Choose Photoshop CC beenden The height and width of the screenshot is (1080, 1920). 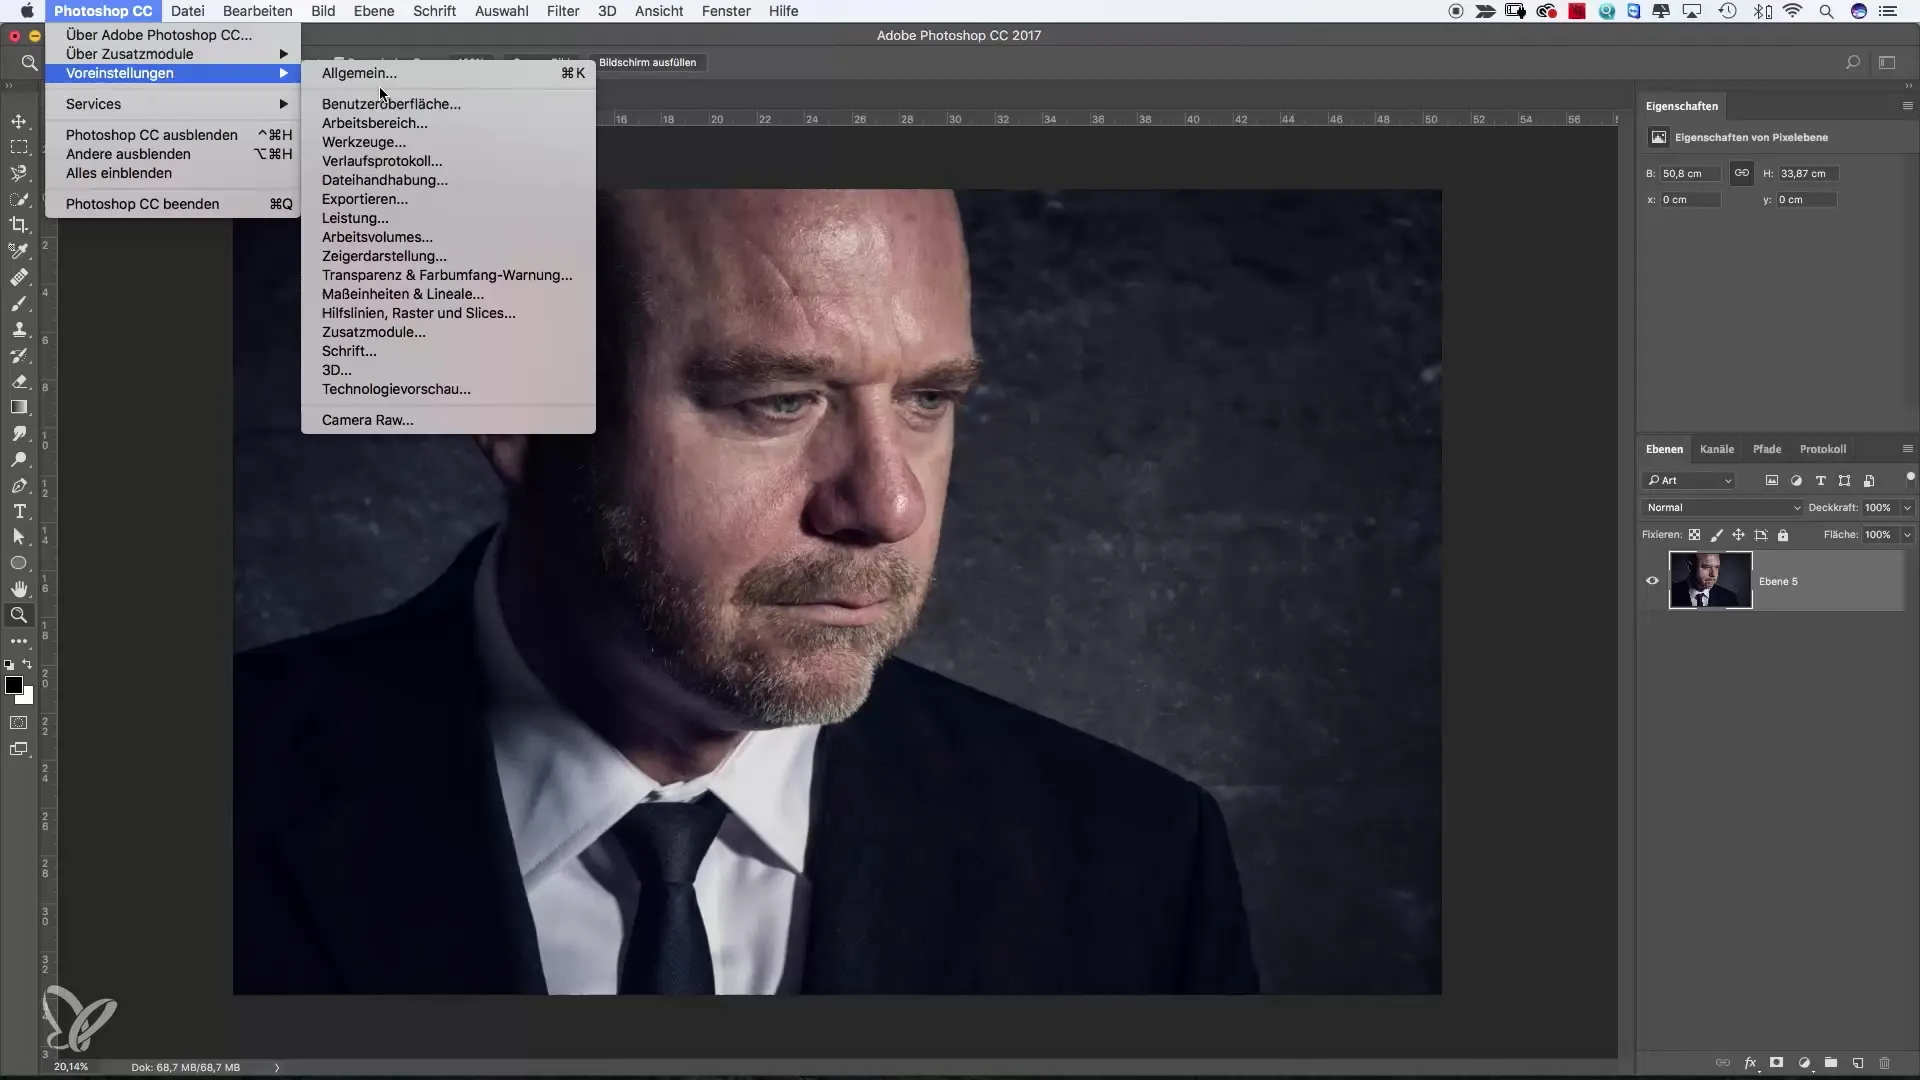coord(172,204)
